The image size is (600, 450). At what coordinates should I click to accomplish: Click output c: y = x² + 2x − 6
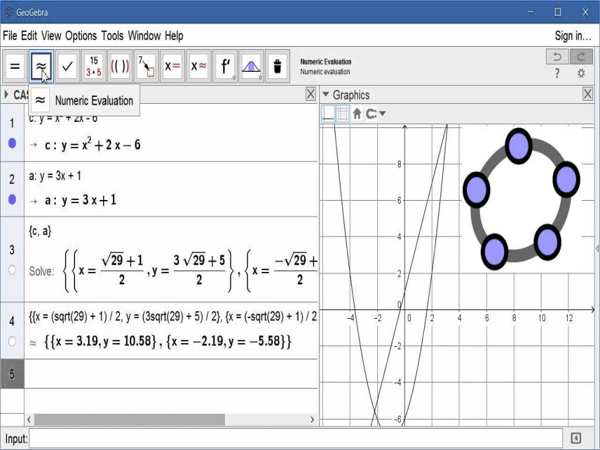tap(93, 145)
